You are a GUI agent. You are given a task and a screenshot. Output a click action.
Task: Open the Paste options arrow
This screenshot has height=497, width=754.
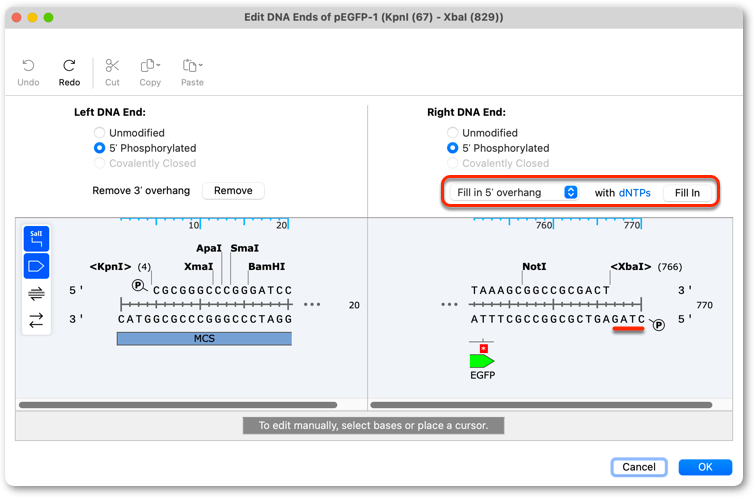click(201, 65)
